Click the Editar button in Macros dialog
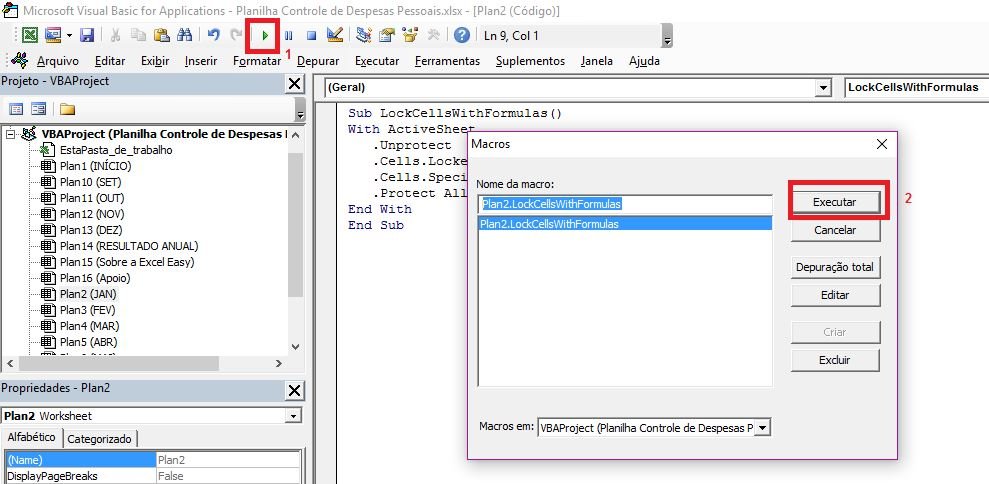 [x=836, y=295]
